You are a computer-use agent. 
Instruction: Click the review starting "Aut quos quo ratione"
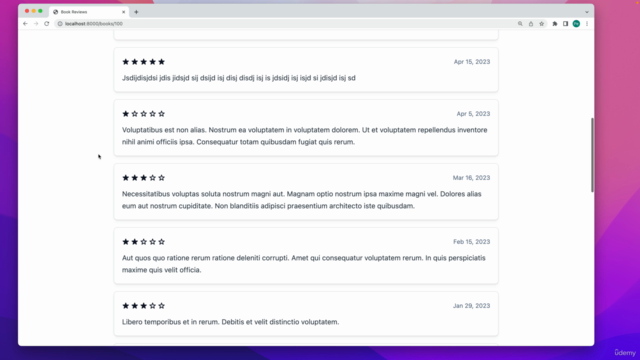pyautogui.click(x=304, y=264)
